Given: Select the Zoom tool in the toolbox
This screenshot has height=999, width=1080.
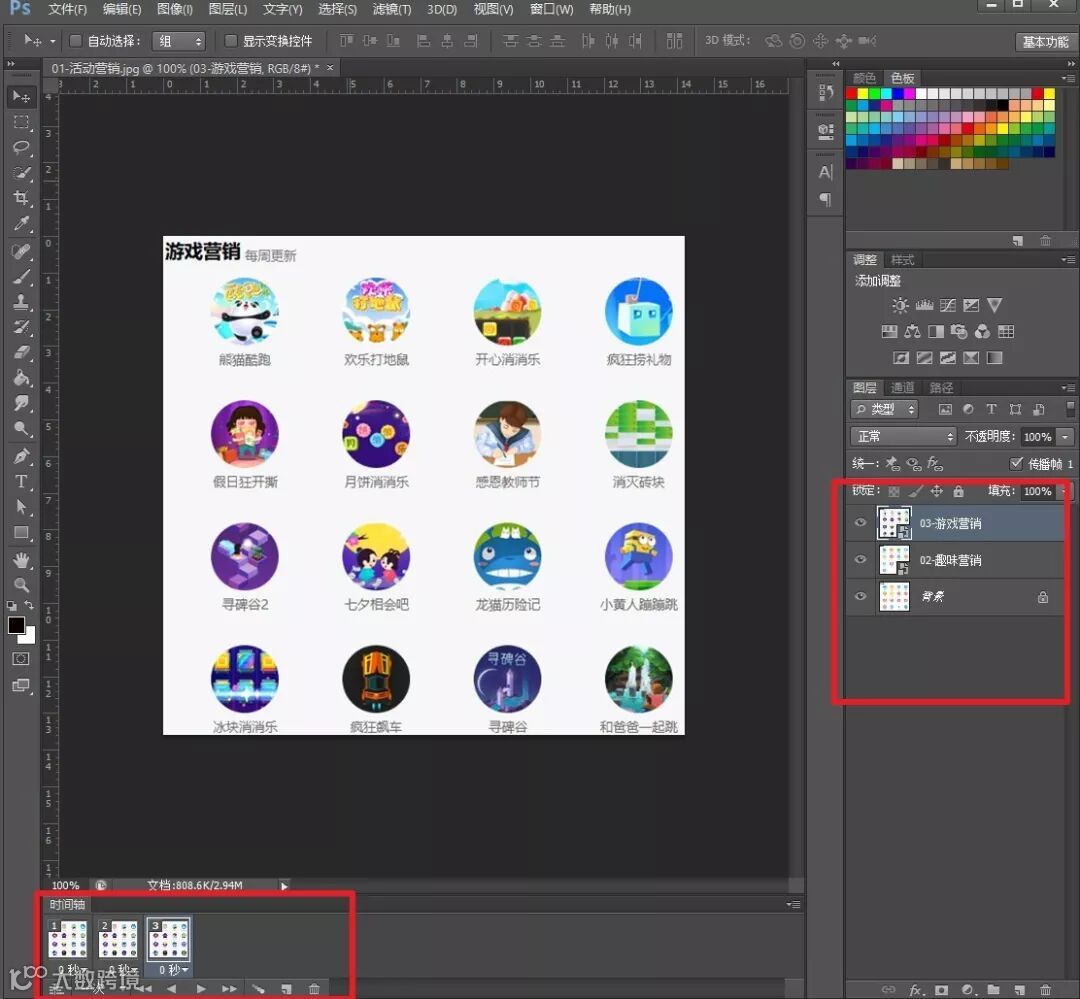Looking at the screenshot, I should pos(21,586).
